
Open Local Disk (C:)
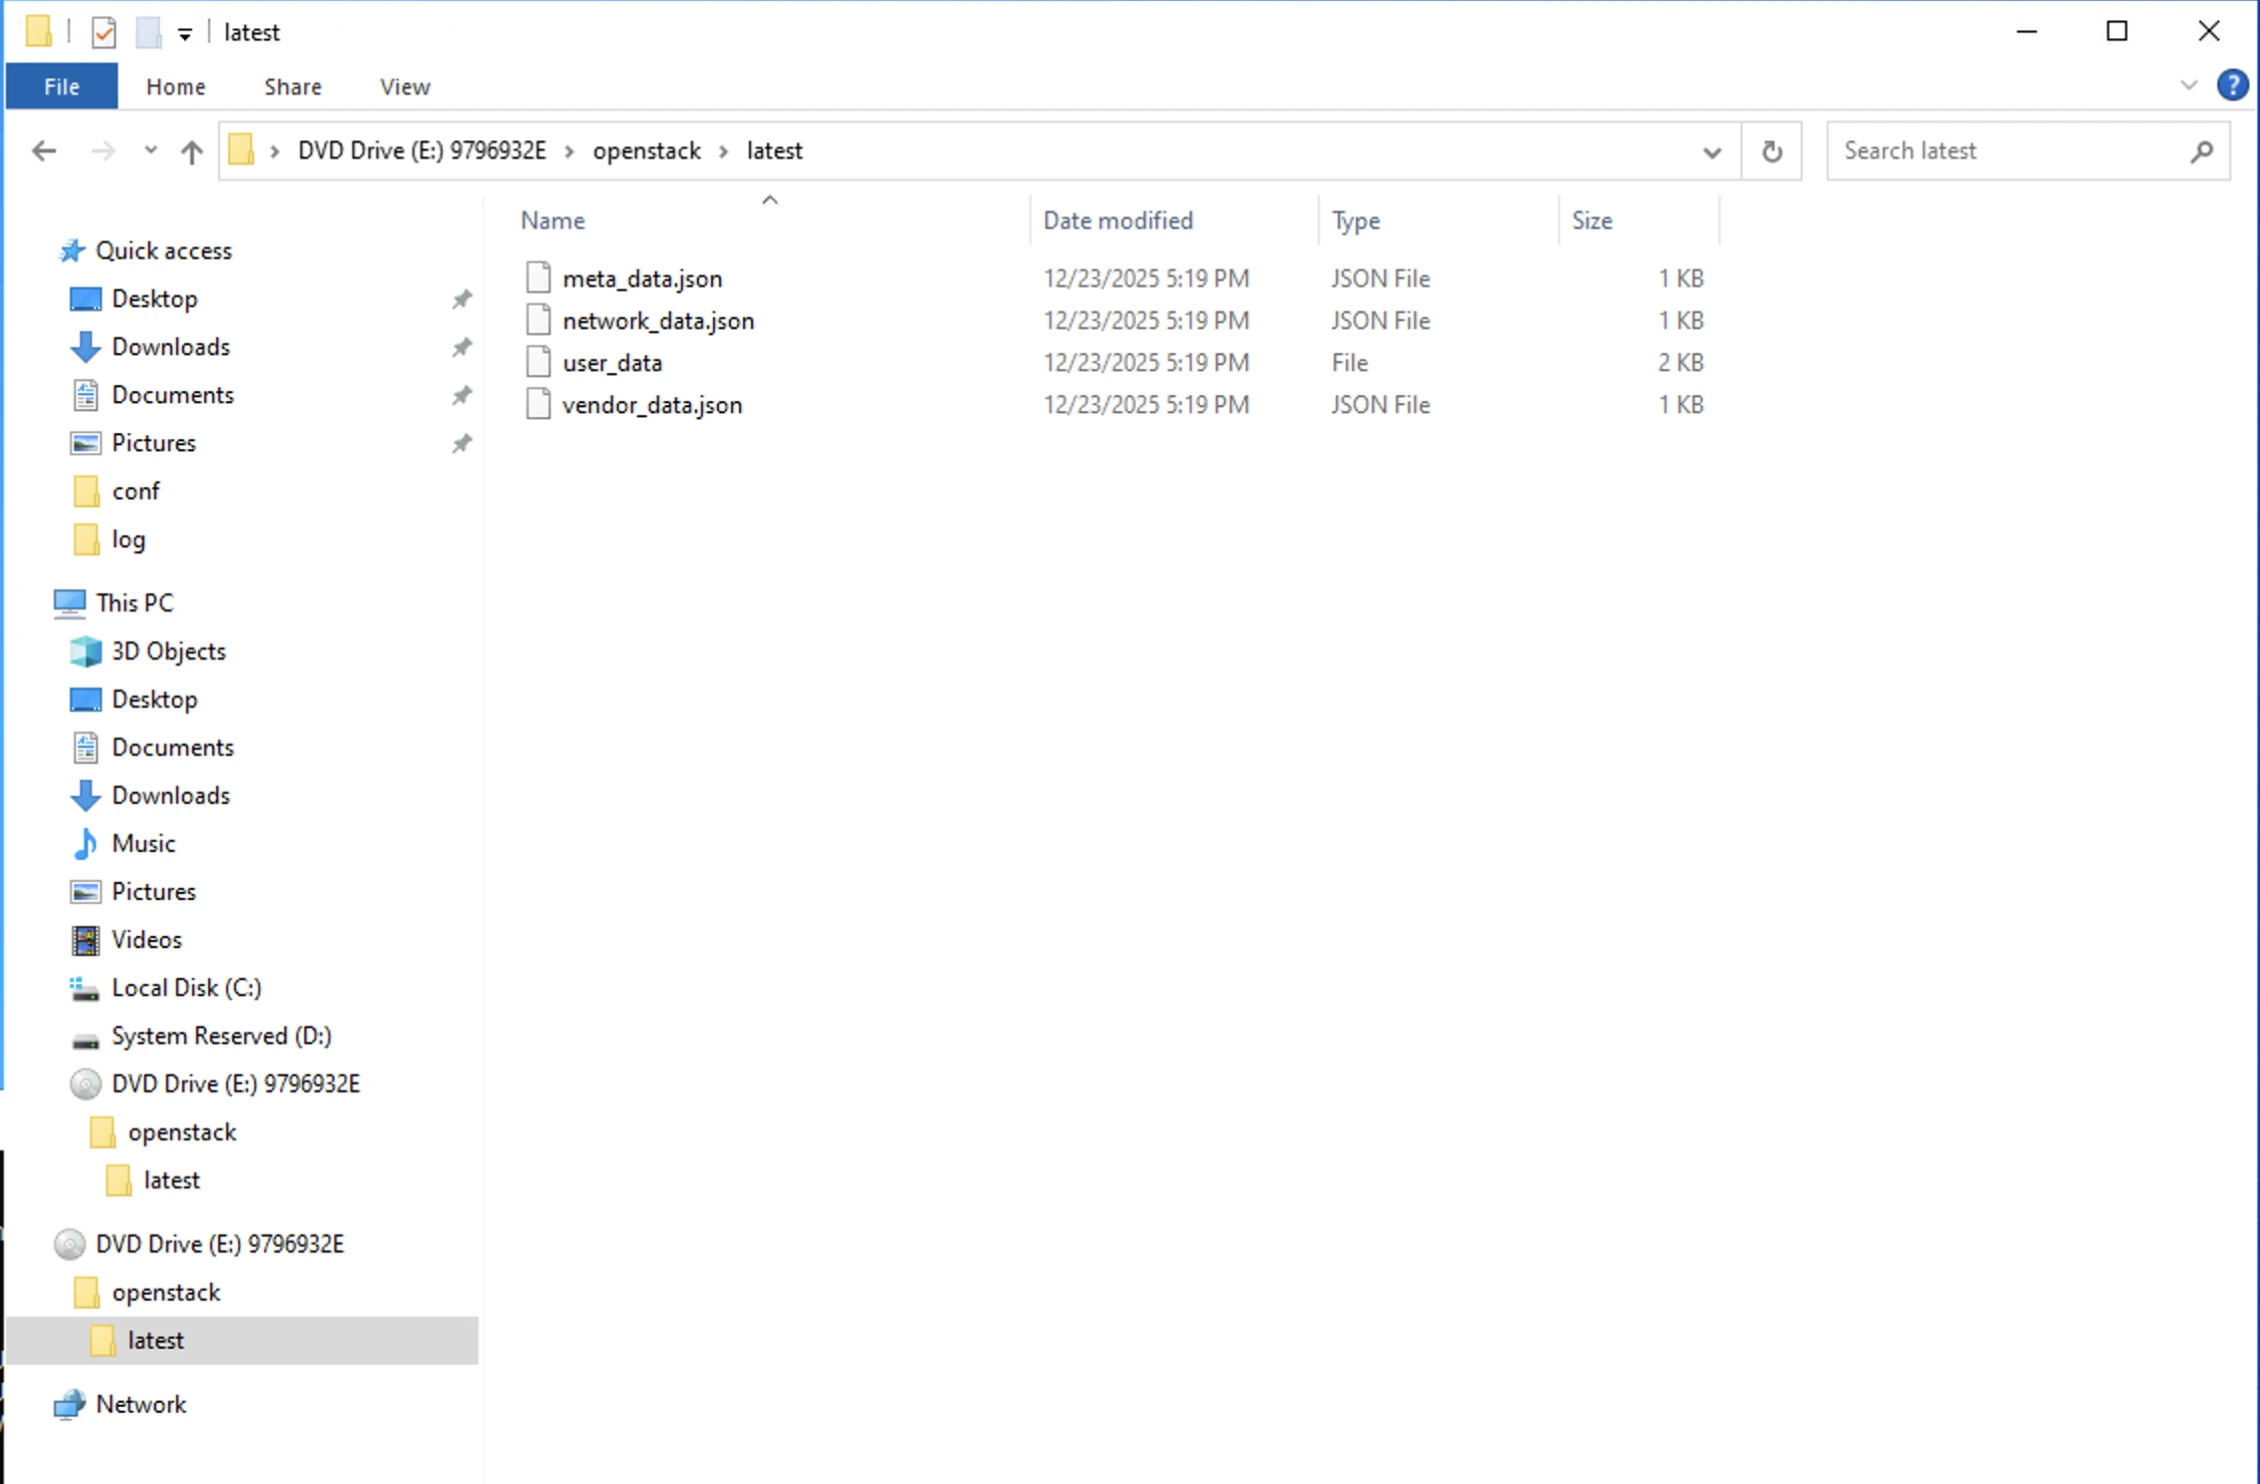187,988
